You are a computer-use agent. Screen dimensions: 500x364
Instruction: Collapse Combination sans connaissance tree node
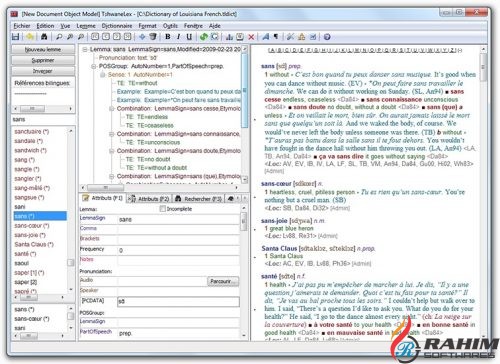pyautogui.click(x=112, y=134)
